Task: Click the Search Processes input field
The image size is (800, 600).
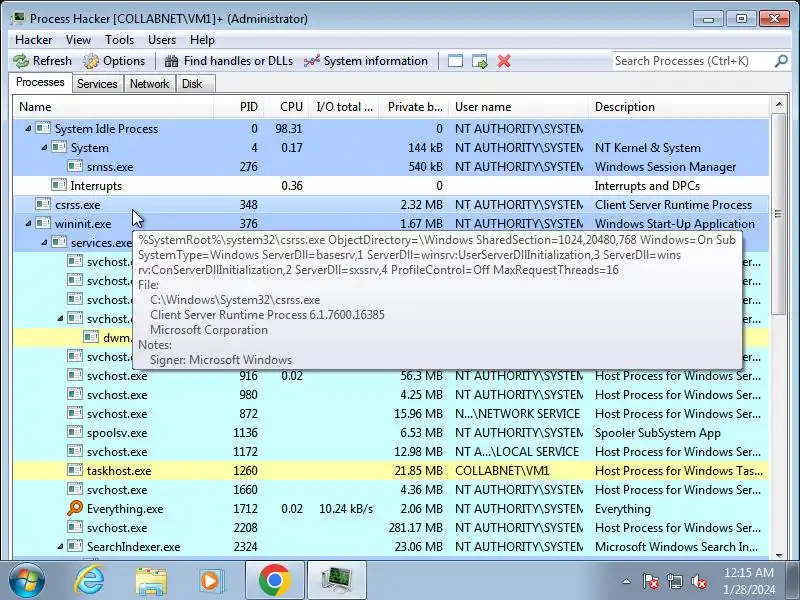Action: click(692, 61)
